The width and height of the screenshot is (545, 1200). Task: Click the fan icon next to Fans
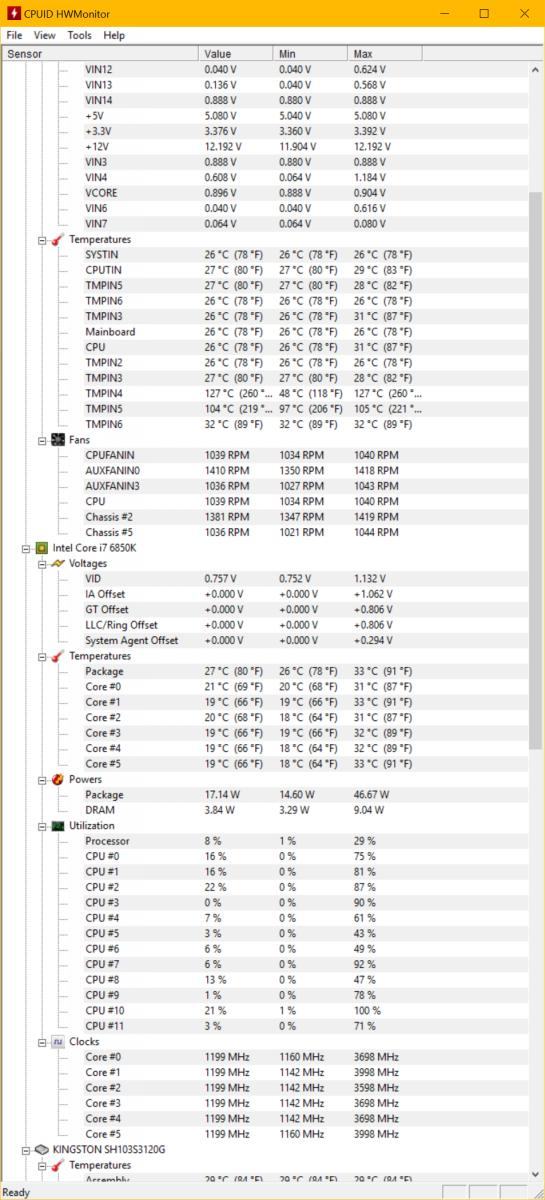coord(58,440)
